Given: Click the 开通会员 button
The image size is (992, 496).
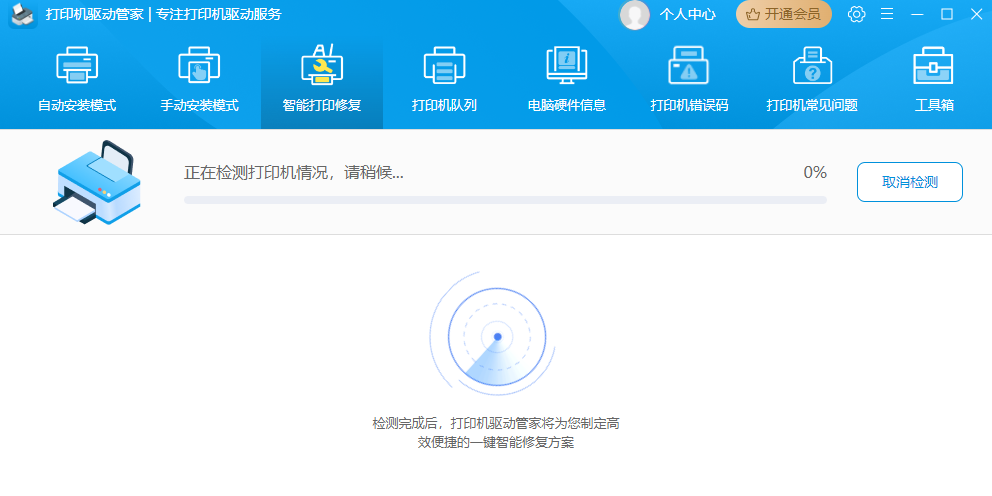Looking at the screenshot, I should (x=784, y=14).
